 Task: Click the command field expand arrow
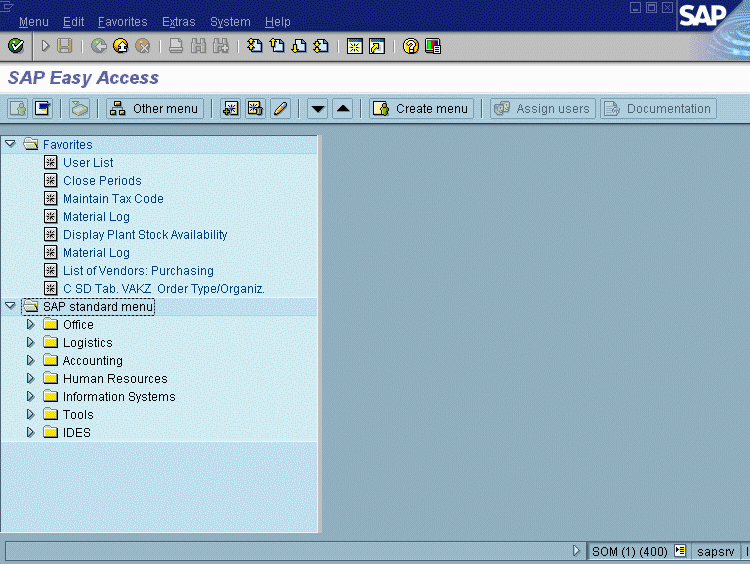coord(45,46)
